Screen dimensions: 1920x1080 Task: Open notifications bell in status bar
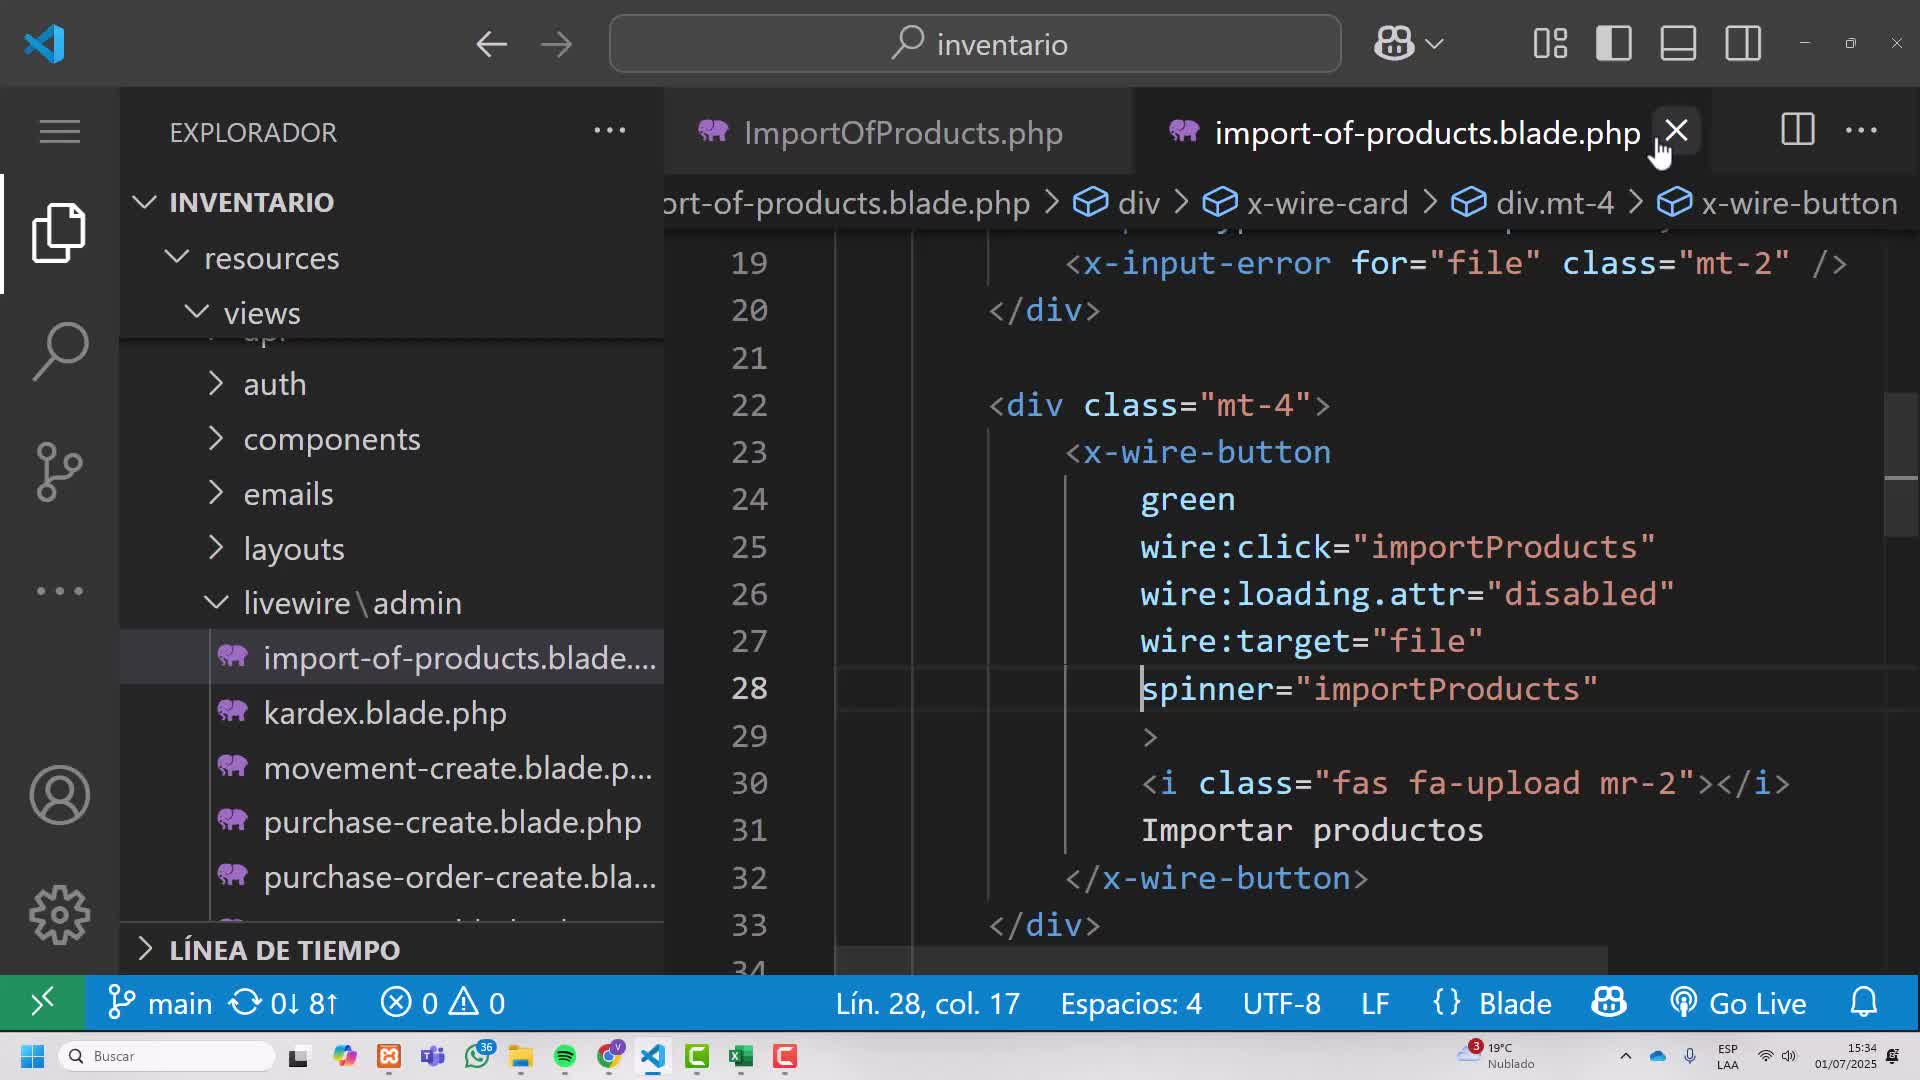(1864, 1002)
